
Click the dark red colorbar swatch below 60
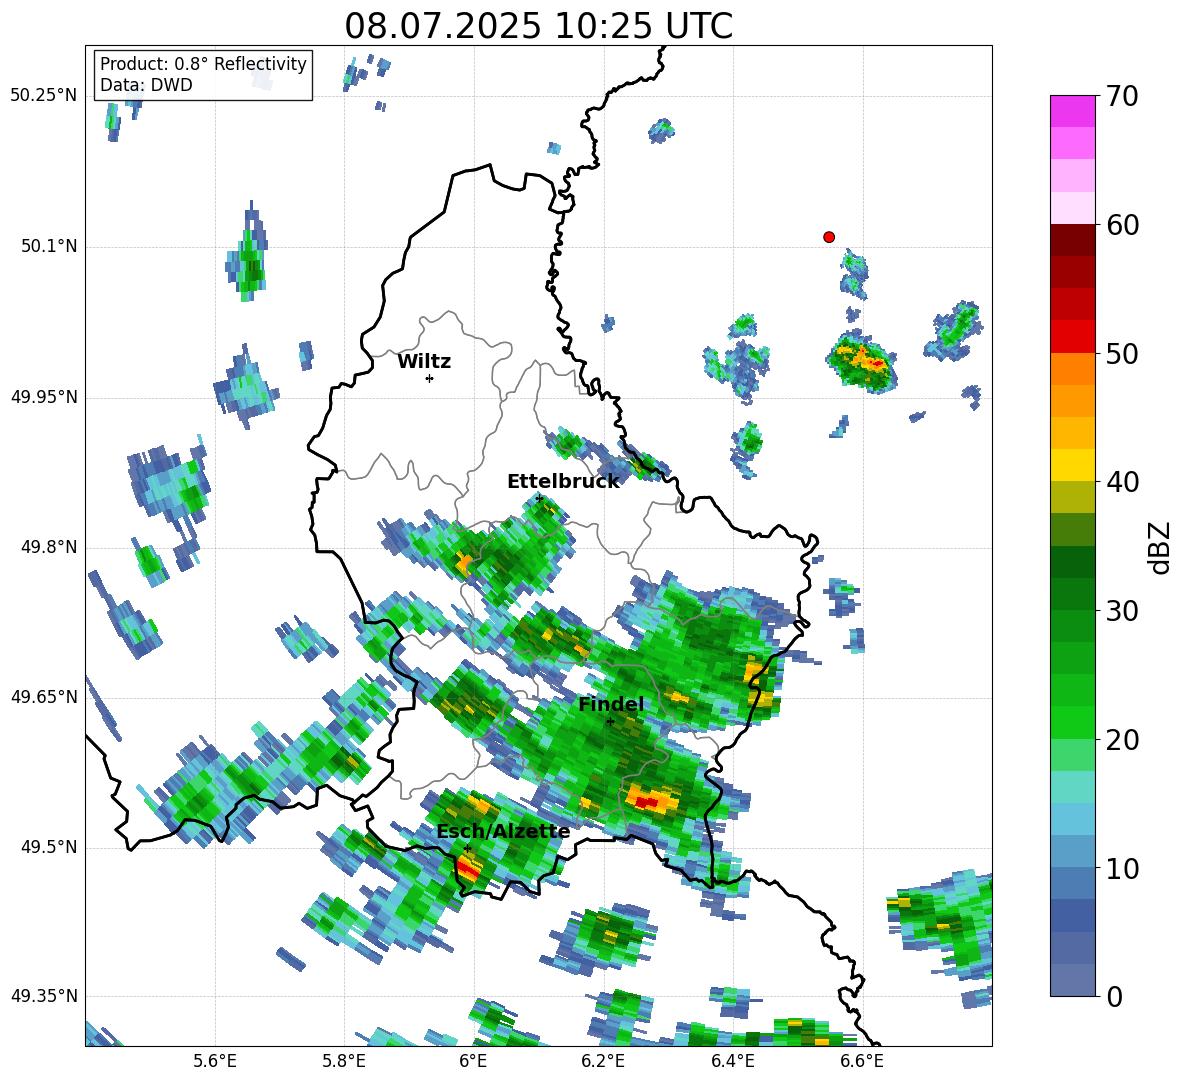tap(1072, 240)
